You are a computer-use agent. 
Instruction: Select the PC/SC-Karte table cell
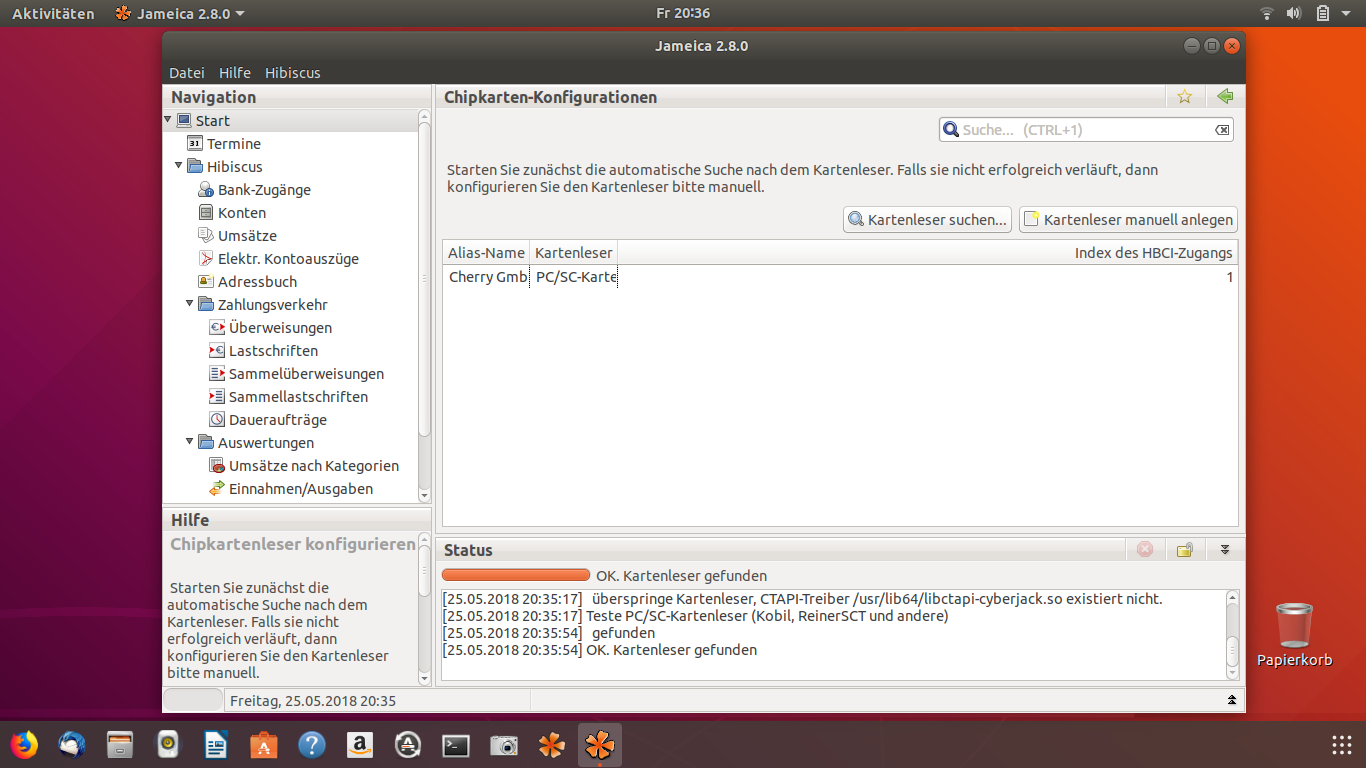[575, 277]
